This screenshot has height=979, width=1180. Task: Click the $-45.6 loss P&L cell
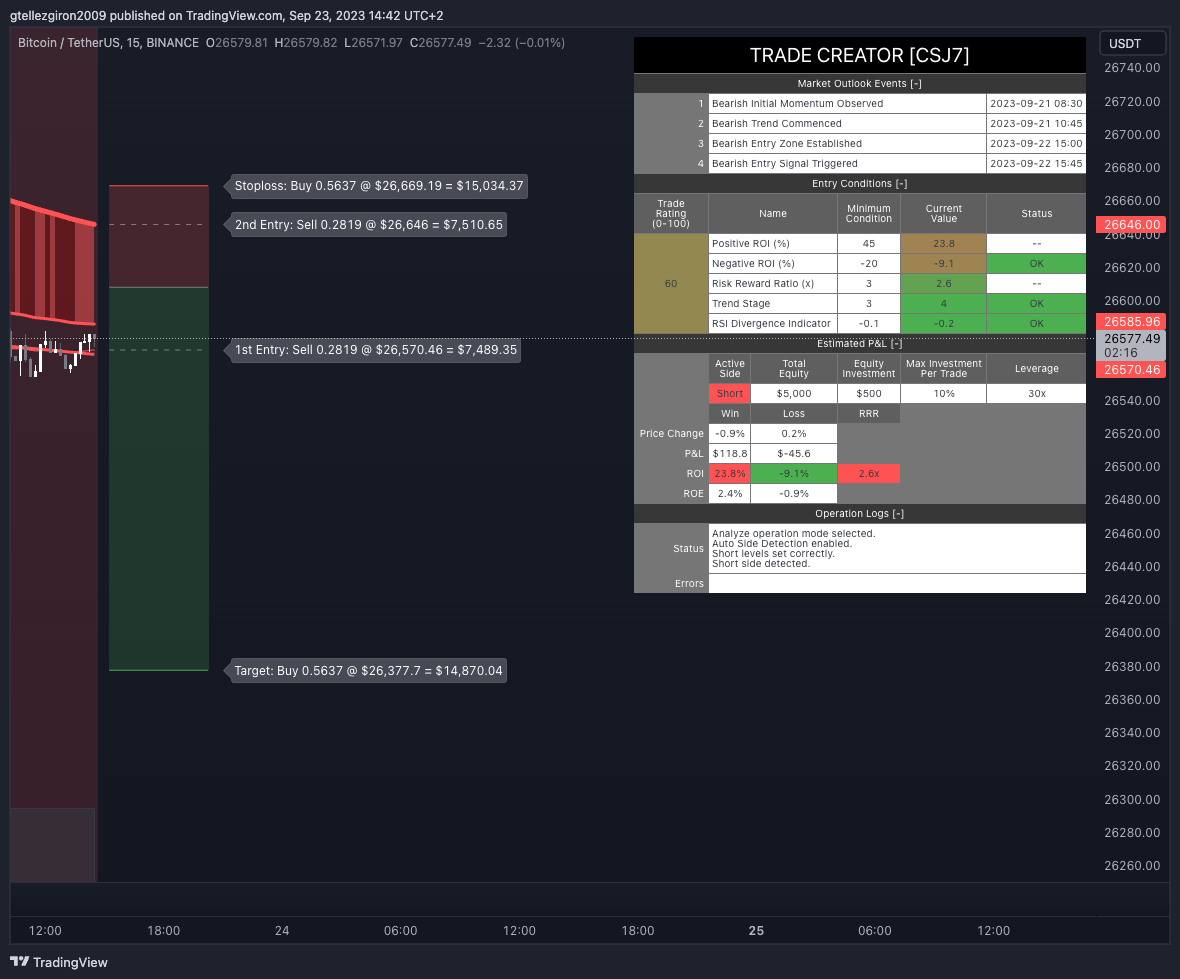(794, 454)
